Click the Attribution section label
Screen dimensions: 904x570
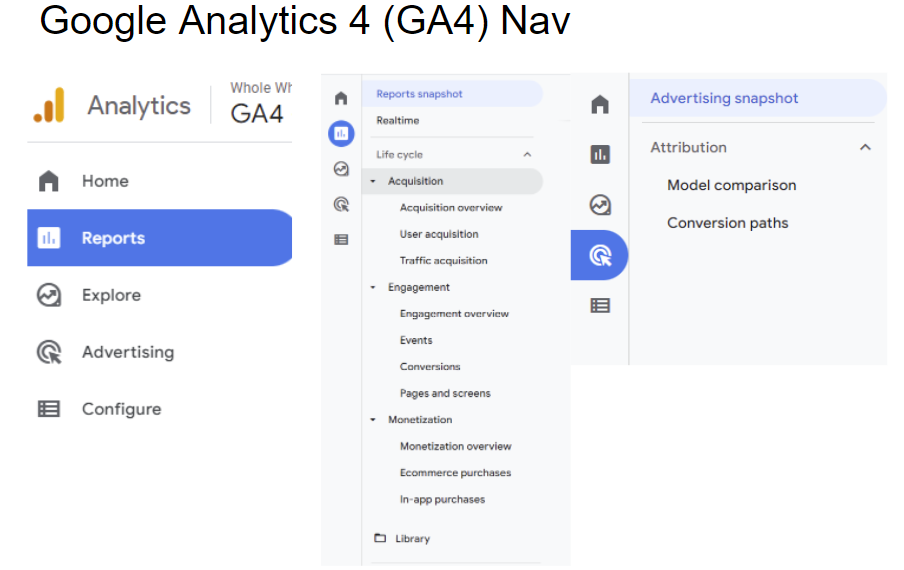(x=688, y=148)
